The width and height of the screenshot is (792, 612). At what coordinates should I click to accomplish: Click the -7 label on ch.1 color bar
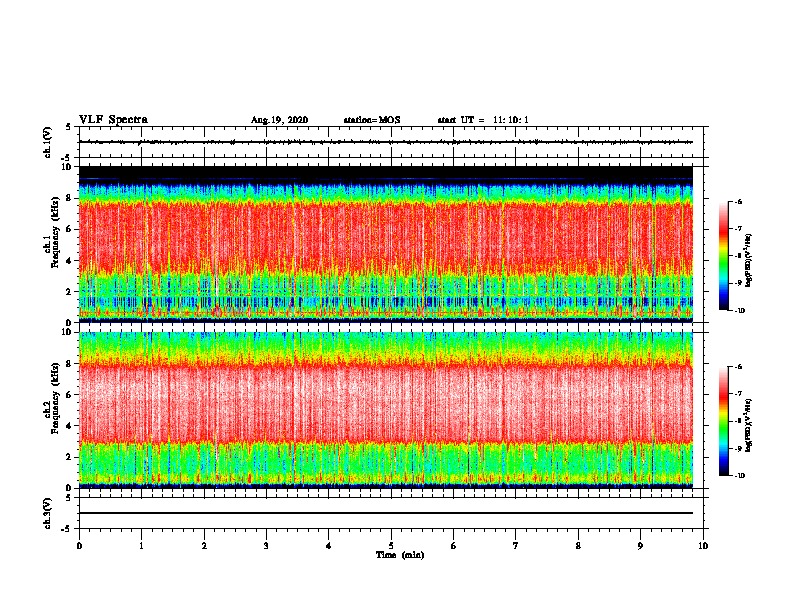click(x=738, y=229)
